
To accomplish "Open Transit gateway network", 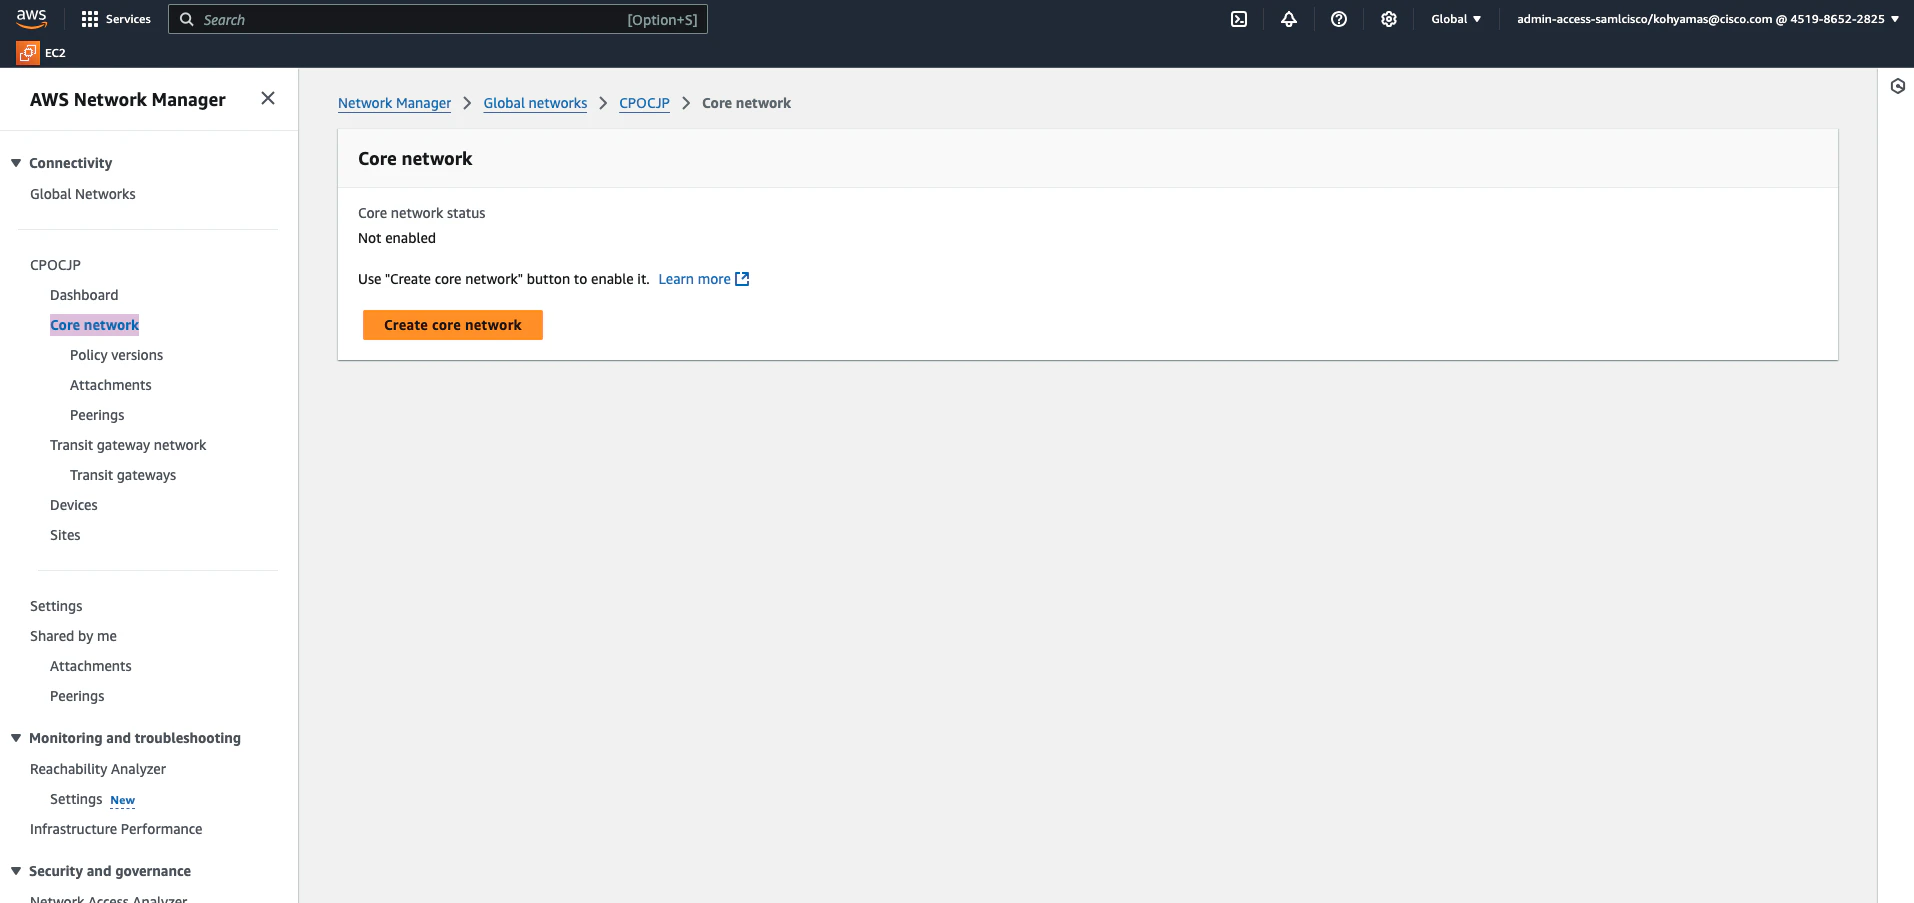I will click(128, 445).
